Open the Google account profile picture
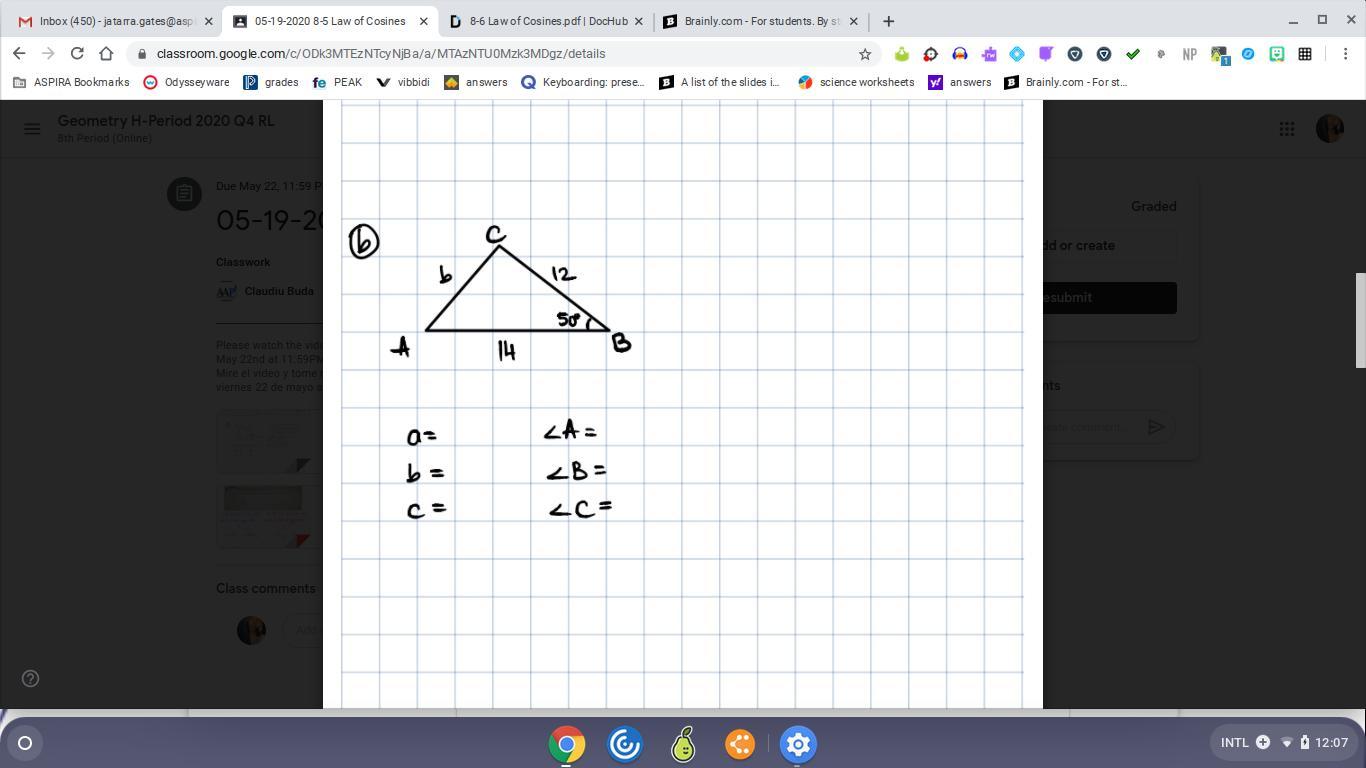Viewport: 1366px width, 768px height. 1330,128
